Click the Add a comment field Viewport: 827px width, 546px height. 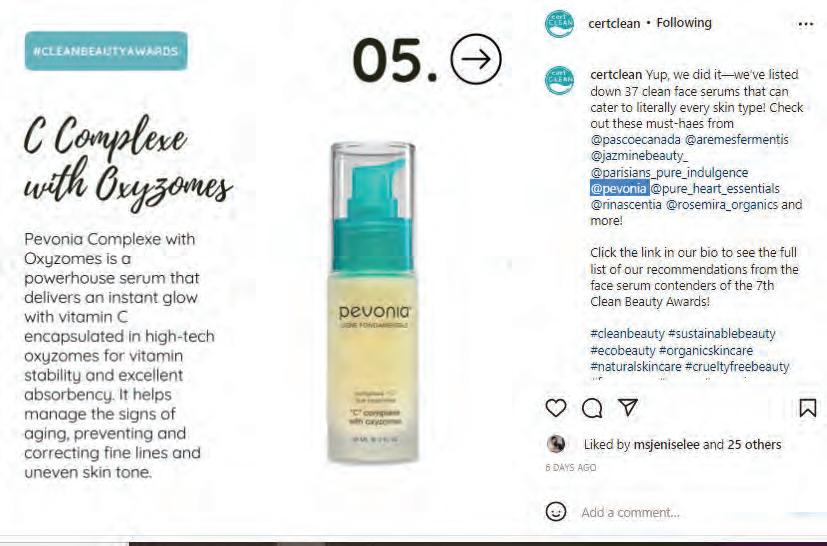tap(686, 512)
